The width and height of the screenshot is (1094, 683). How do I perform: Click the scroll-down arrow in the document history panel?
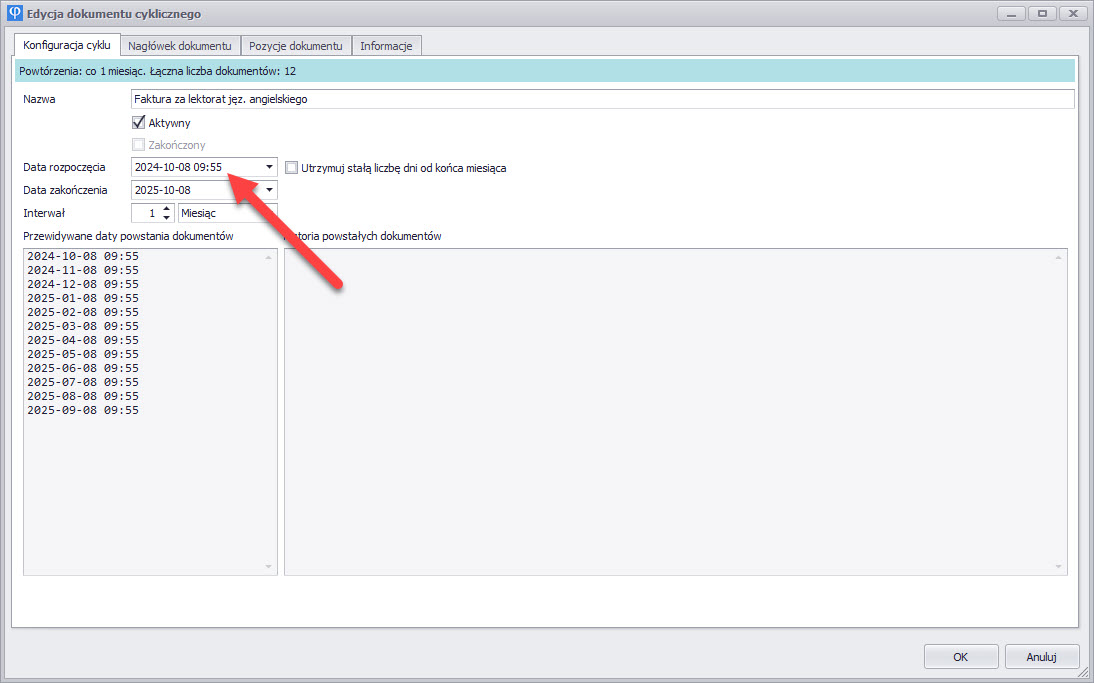click(1058, 566)
